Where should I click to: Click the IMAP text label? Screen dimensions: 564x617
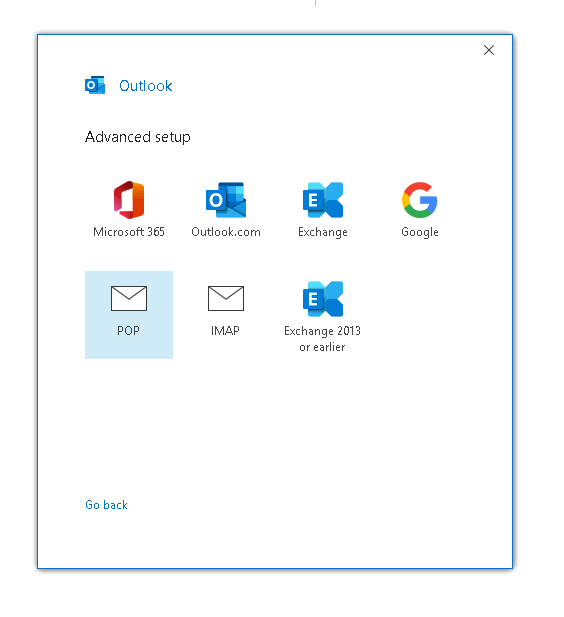(225, 331)
